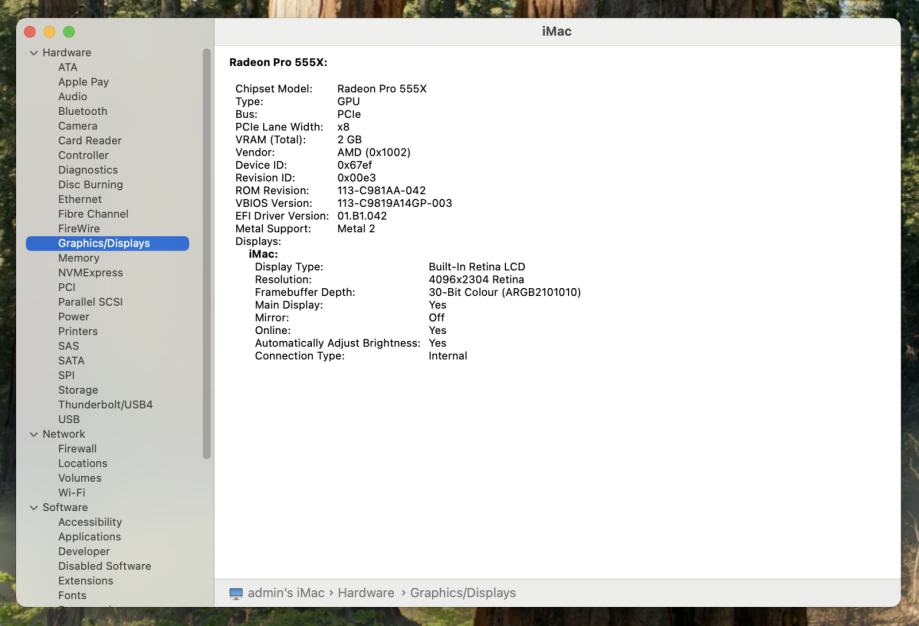Click admin's iMac in path bar
The image size is (919, 626).
point(286,593)
